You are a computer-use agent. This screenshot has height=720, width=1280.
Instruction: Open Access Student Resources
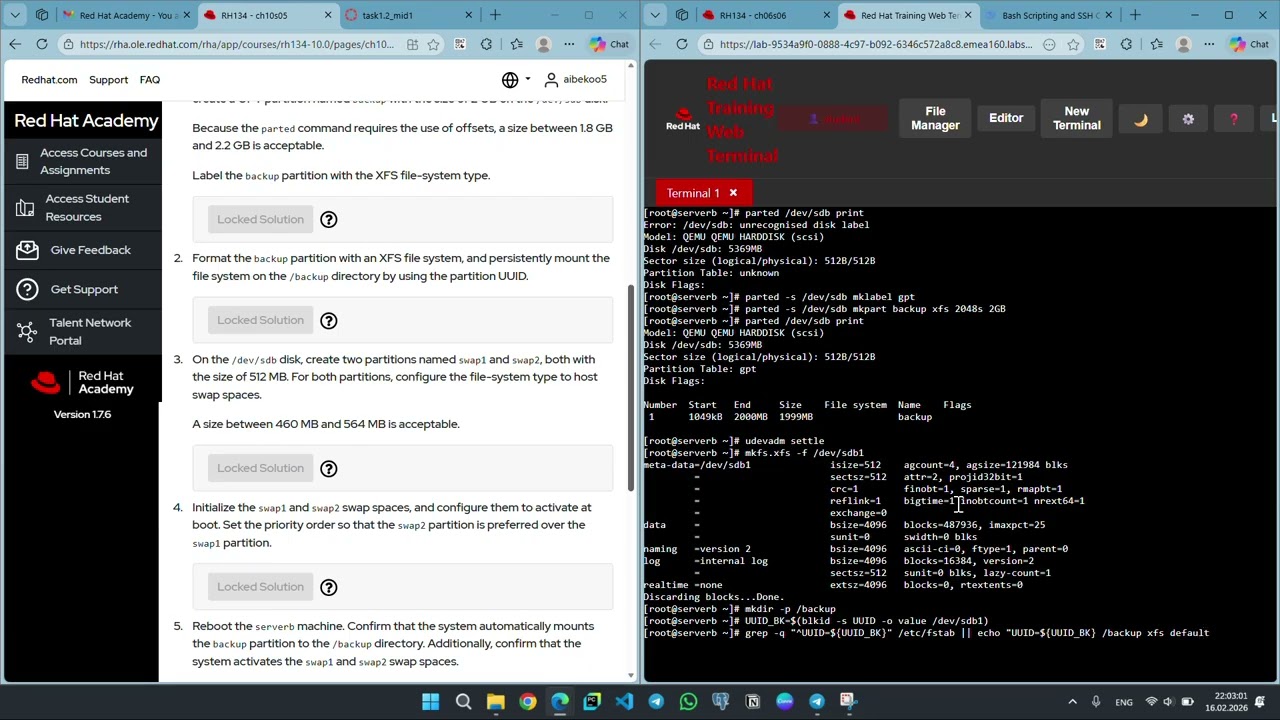[81, 207]
